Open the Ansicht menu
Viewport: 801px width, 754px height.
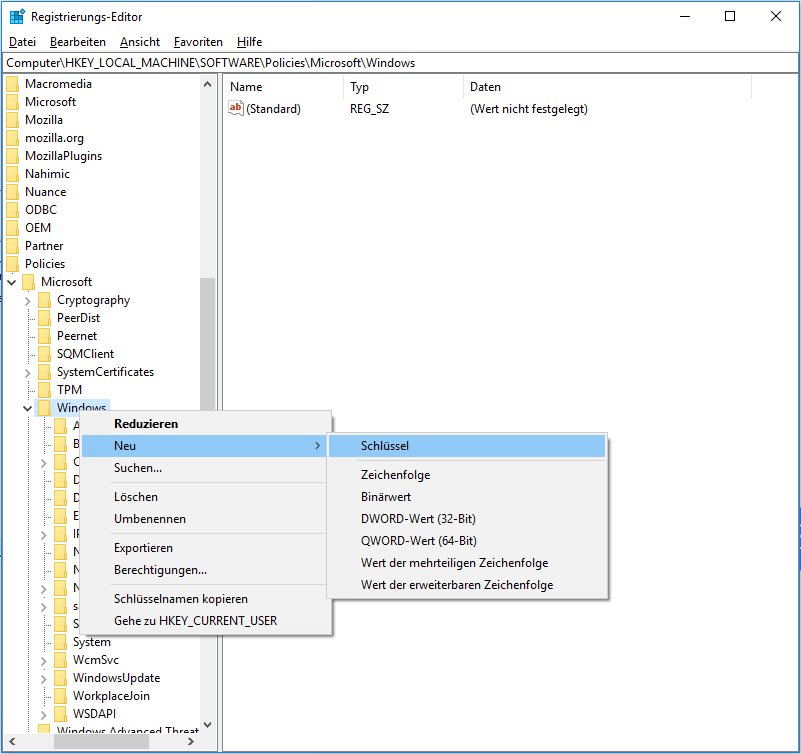(140, 42)
